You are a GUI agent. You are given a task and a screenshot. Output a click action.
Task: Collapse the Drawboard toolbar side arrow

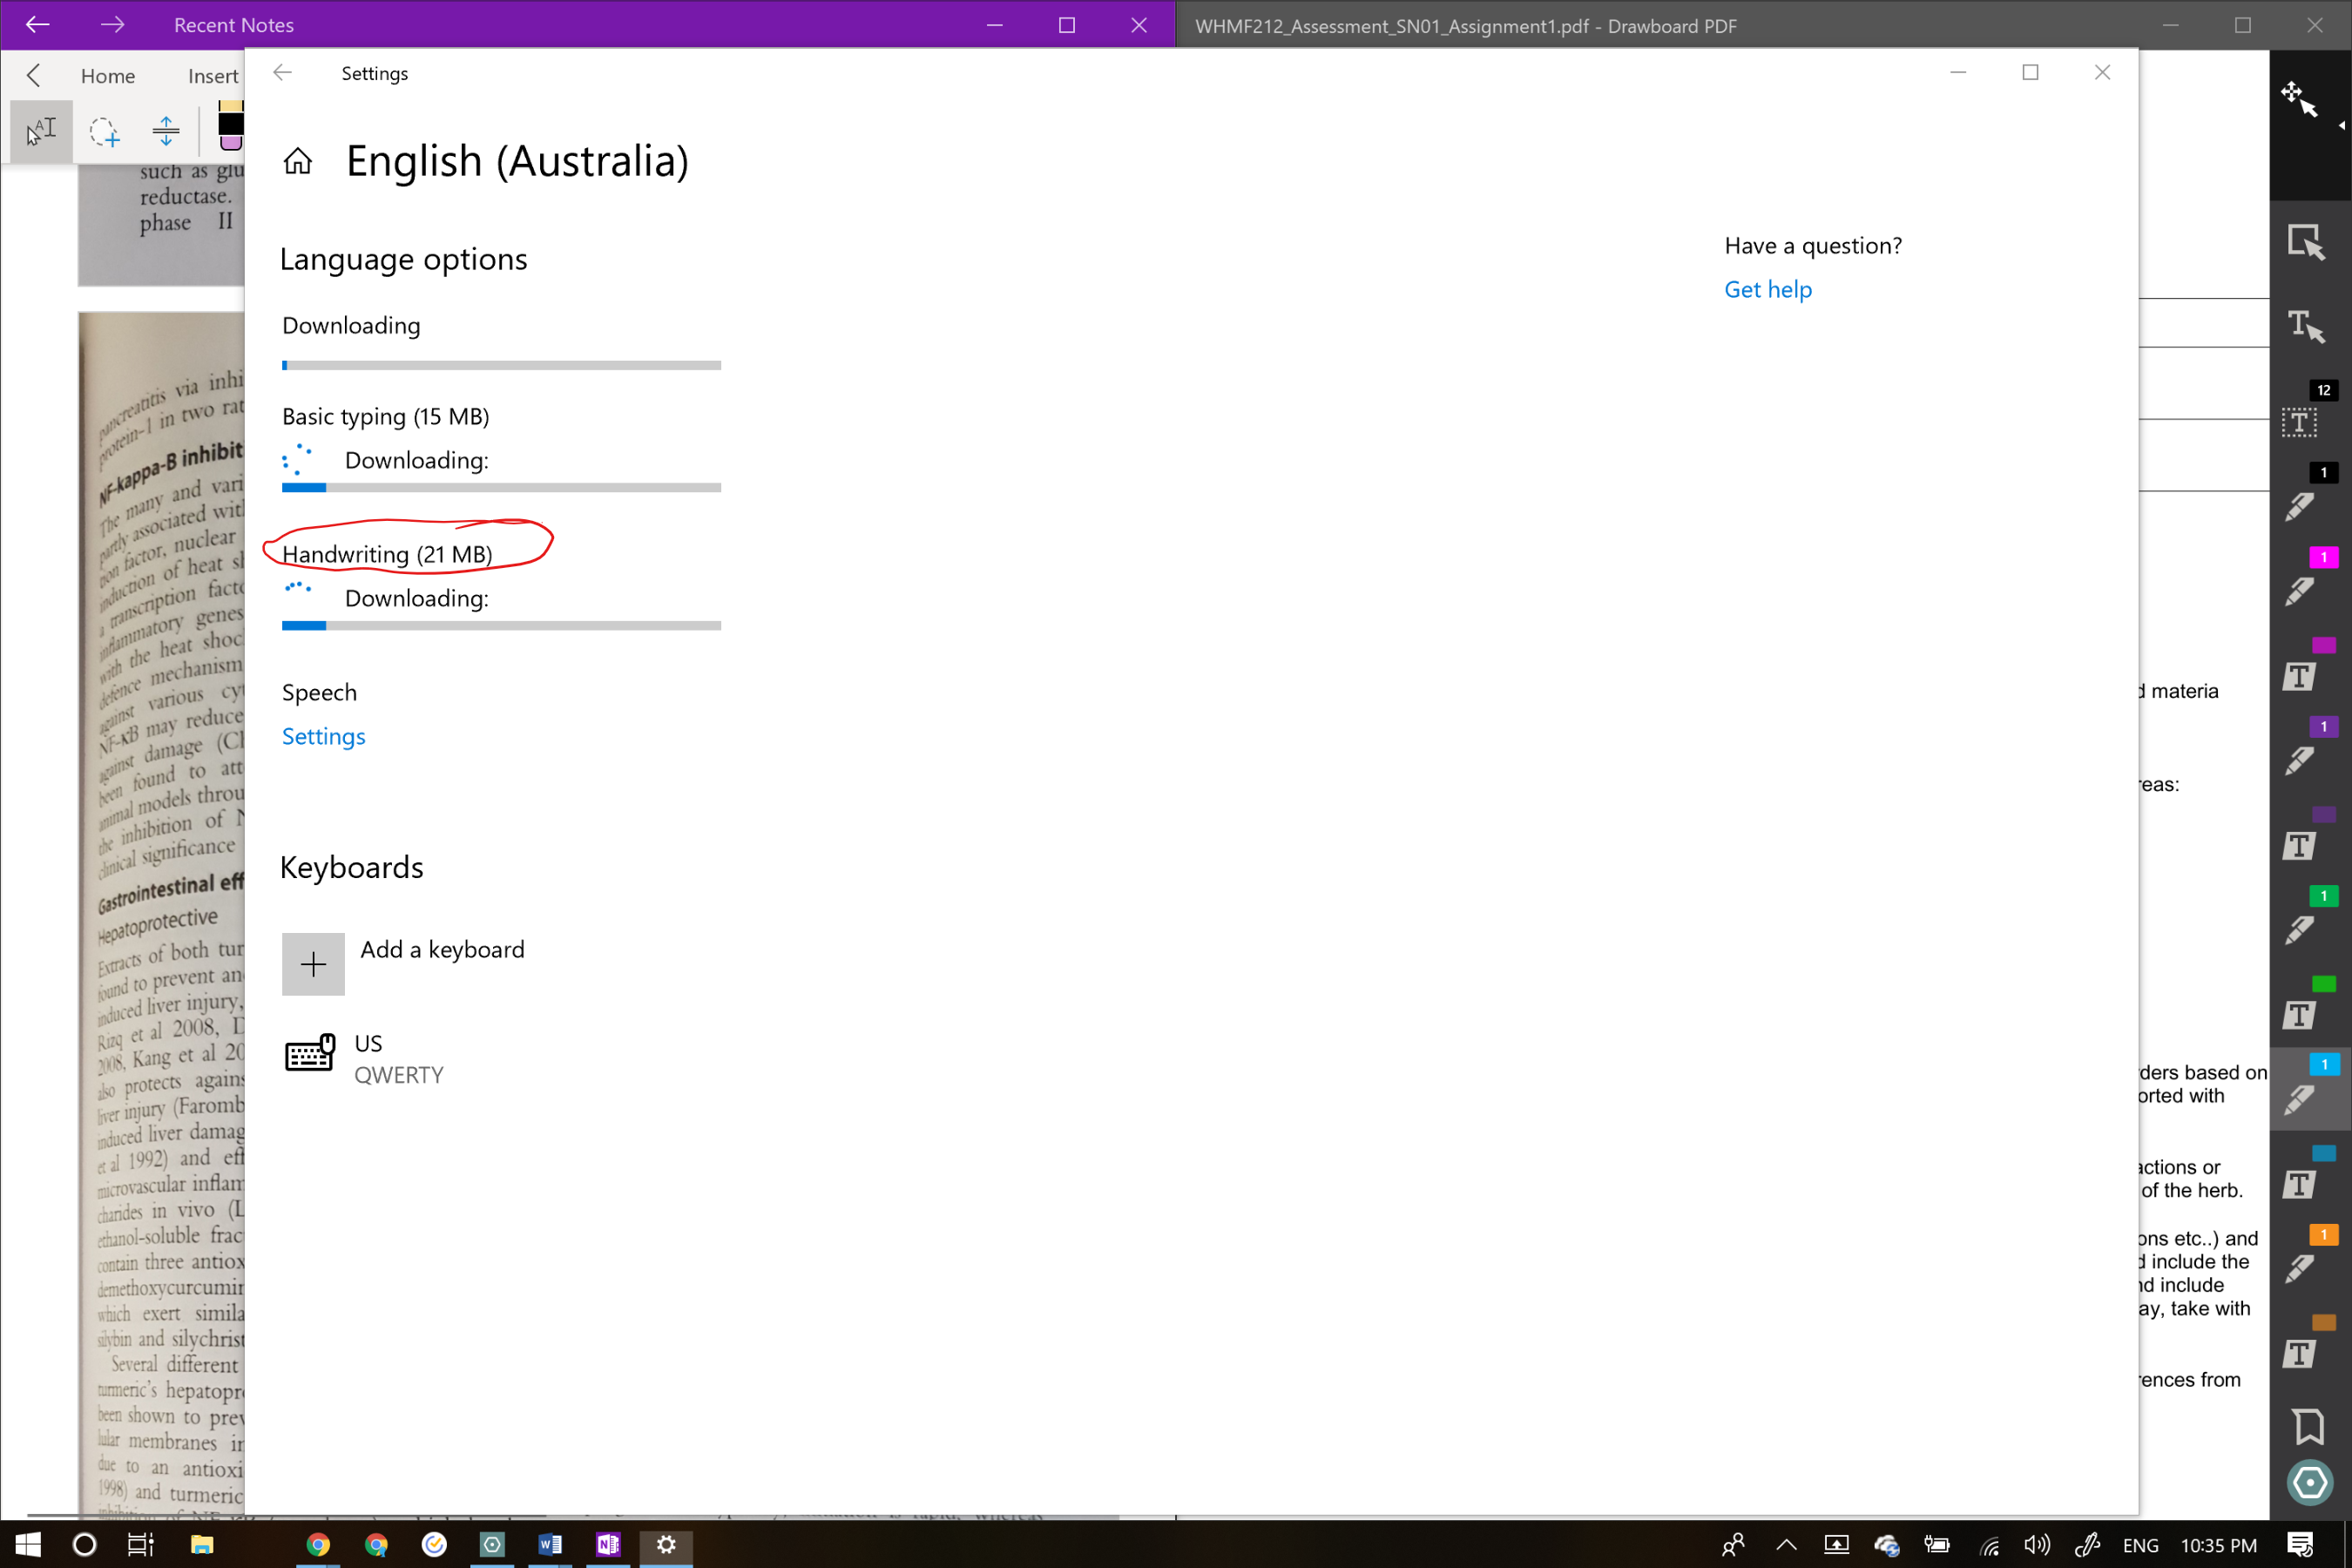2341,126
